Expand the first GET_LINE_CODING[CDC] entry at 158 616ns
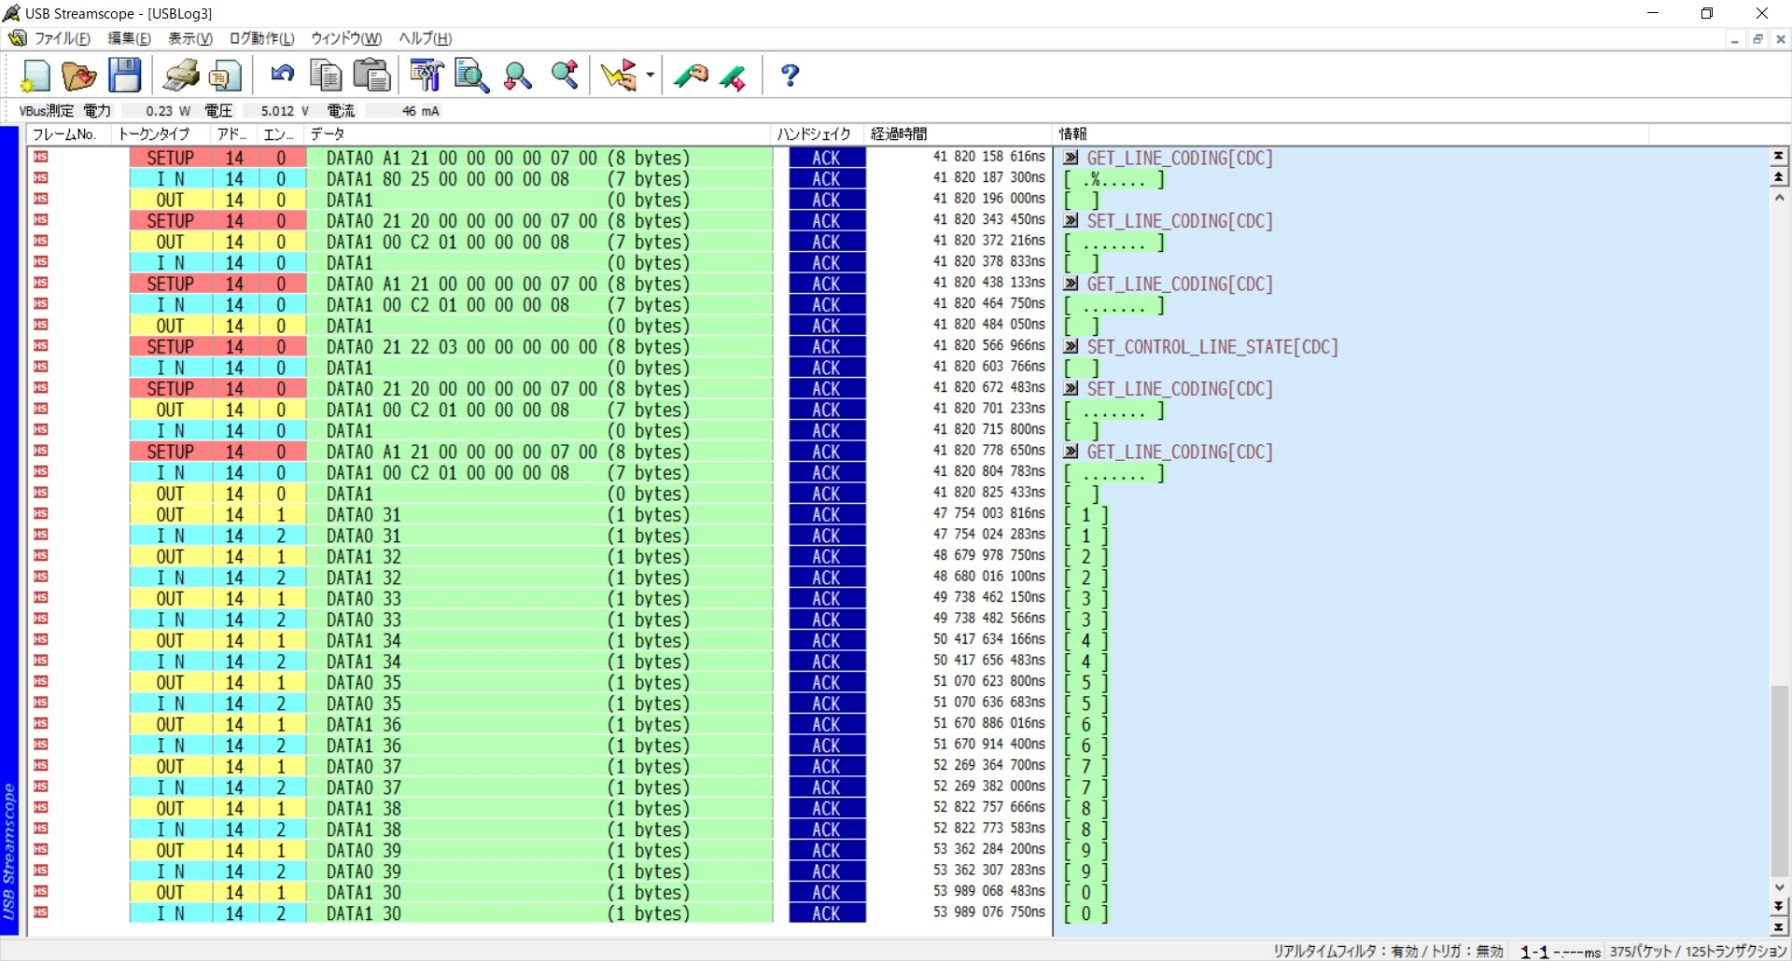The width and height of the screenshot is (1792, 961). (1071, 157)
